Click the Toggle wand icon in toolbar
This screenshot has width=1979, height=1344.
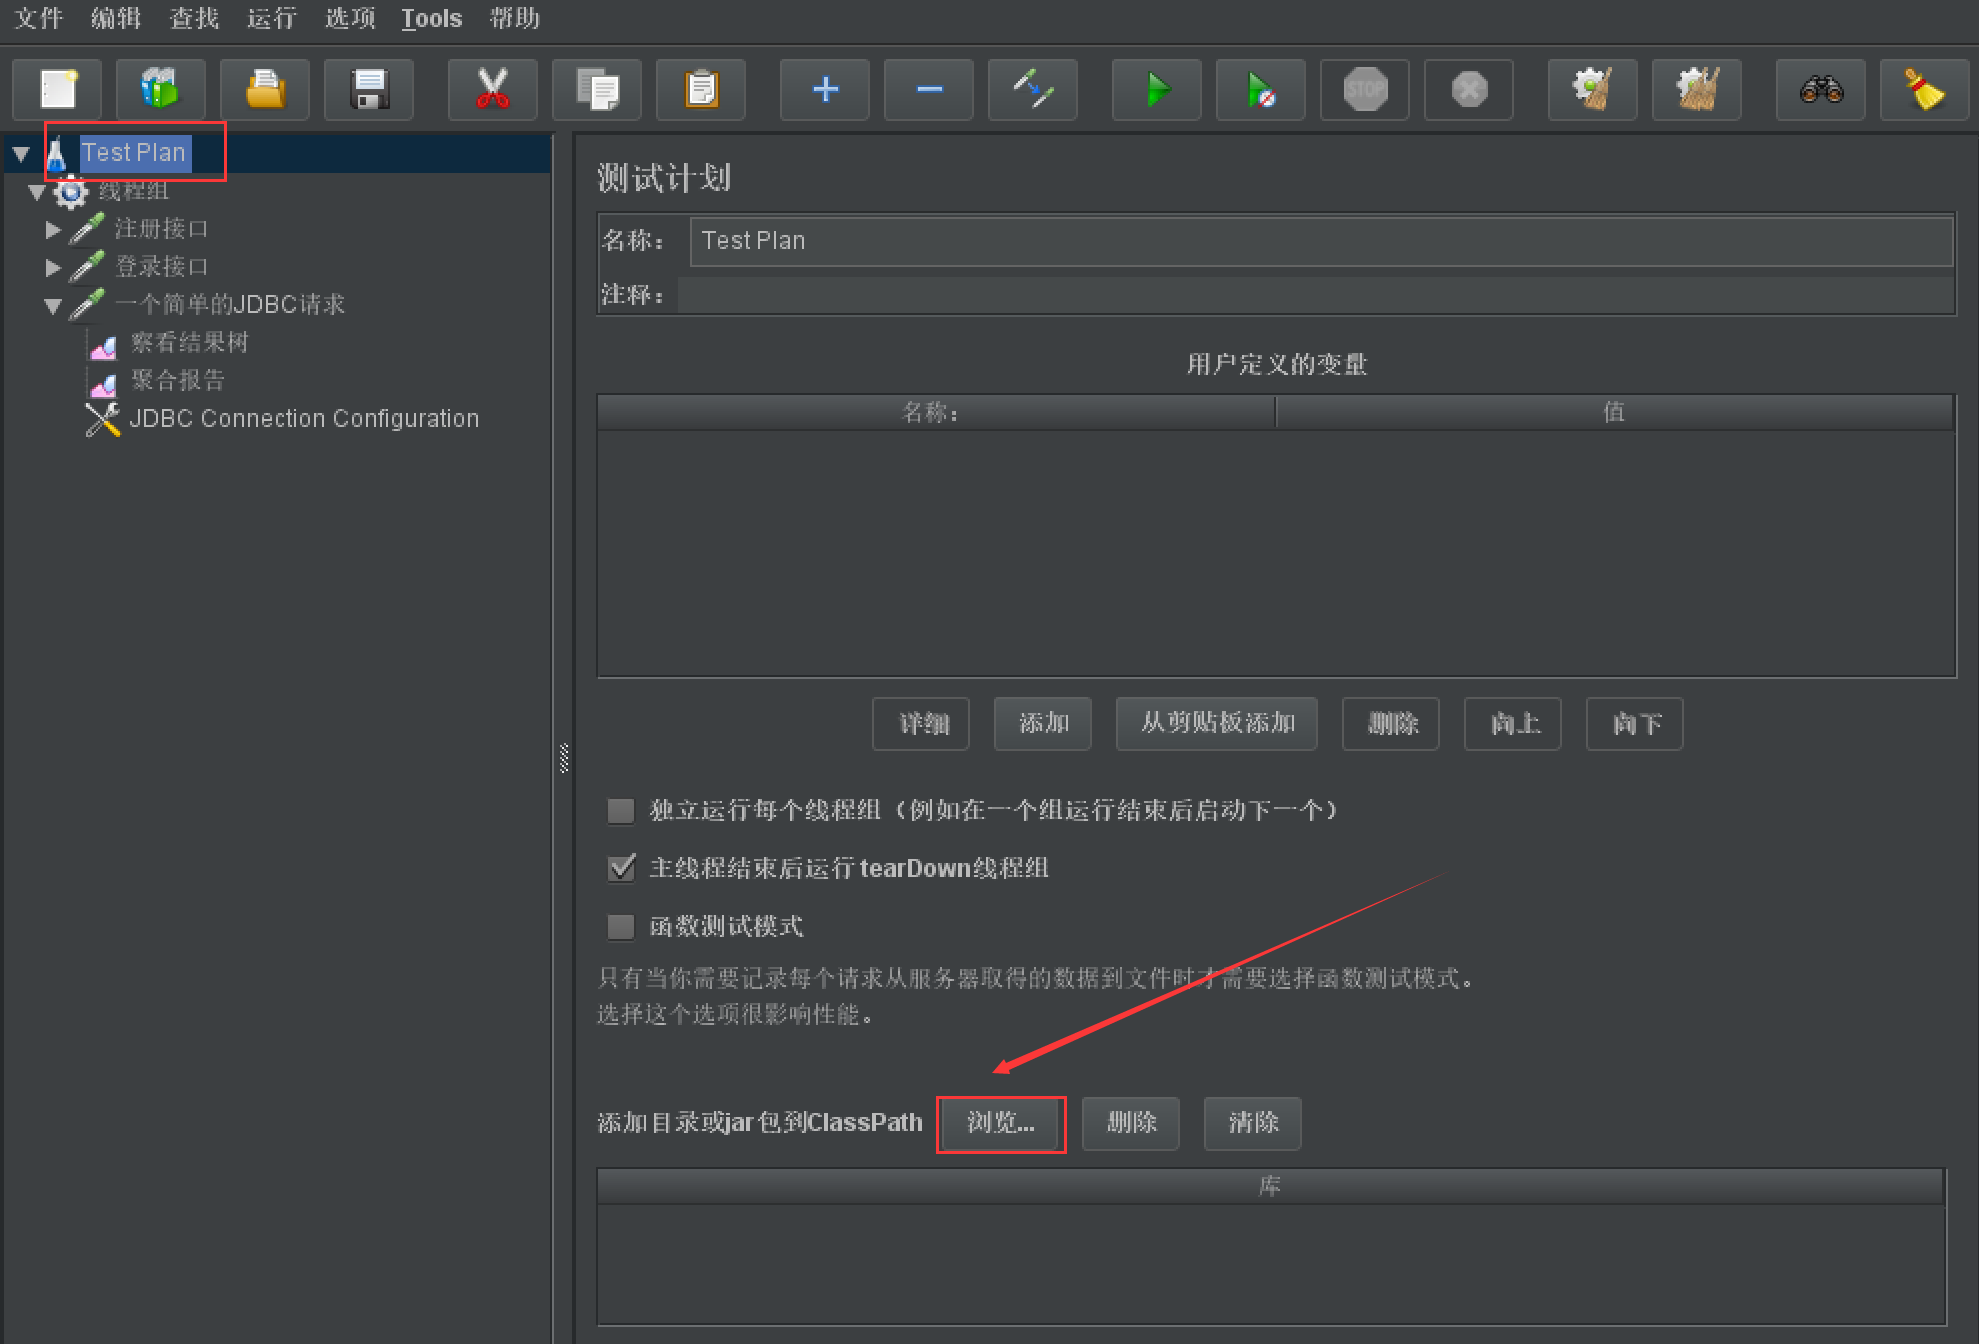1032,90
